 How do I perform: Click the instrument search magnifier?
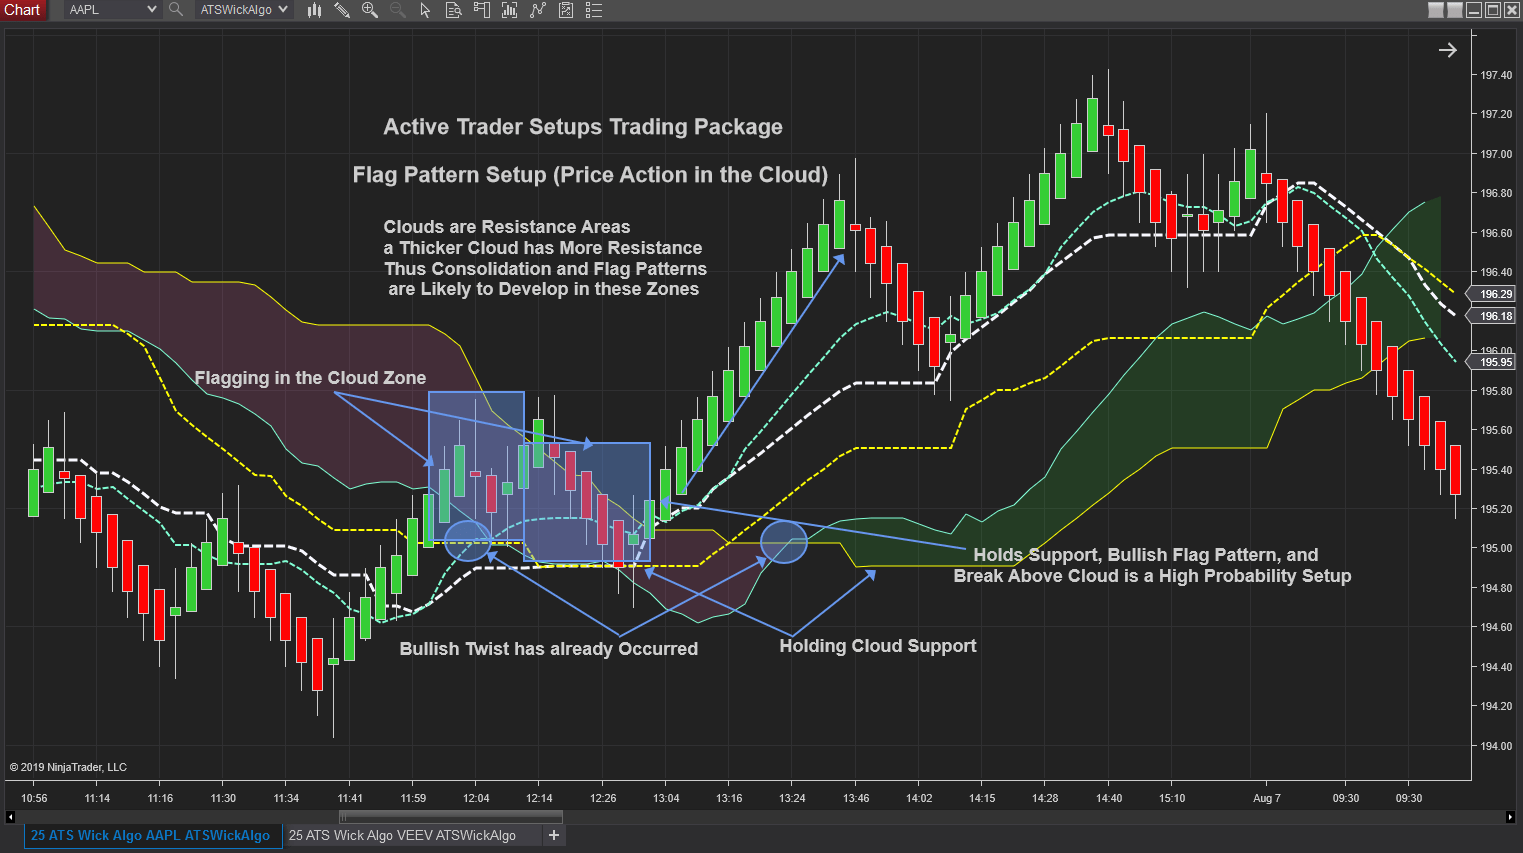176,10
